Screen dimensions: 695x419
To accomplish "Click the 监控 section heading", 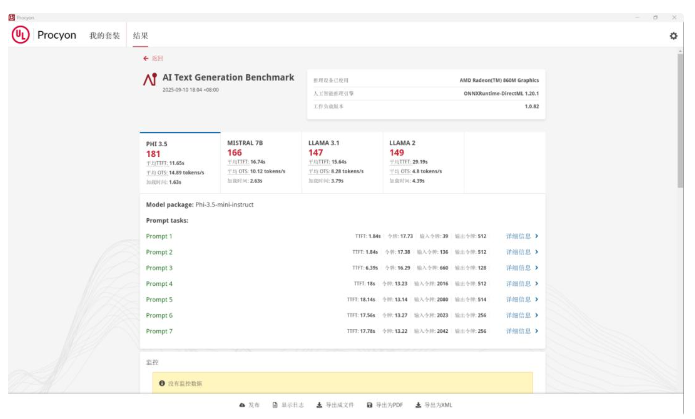I will [152, 362].
